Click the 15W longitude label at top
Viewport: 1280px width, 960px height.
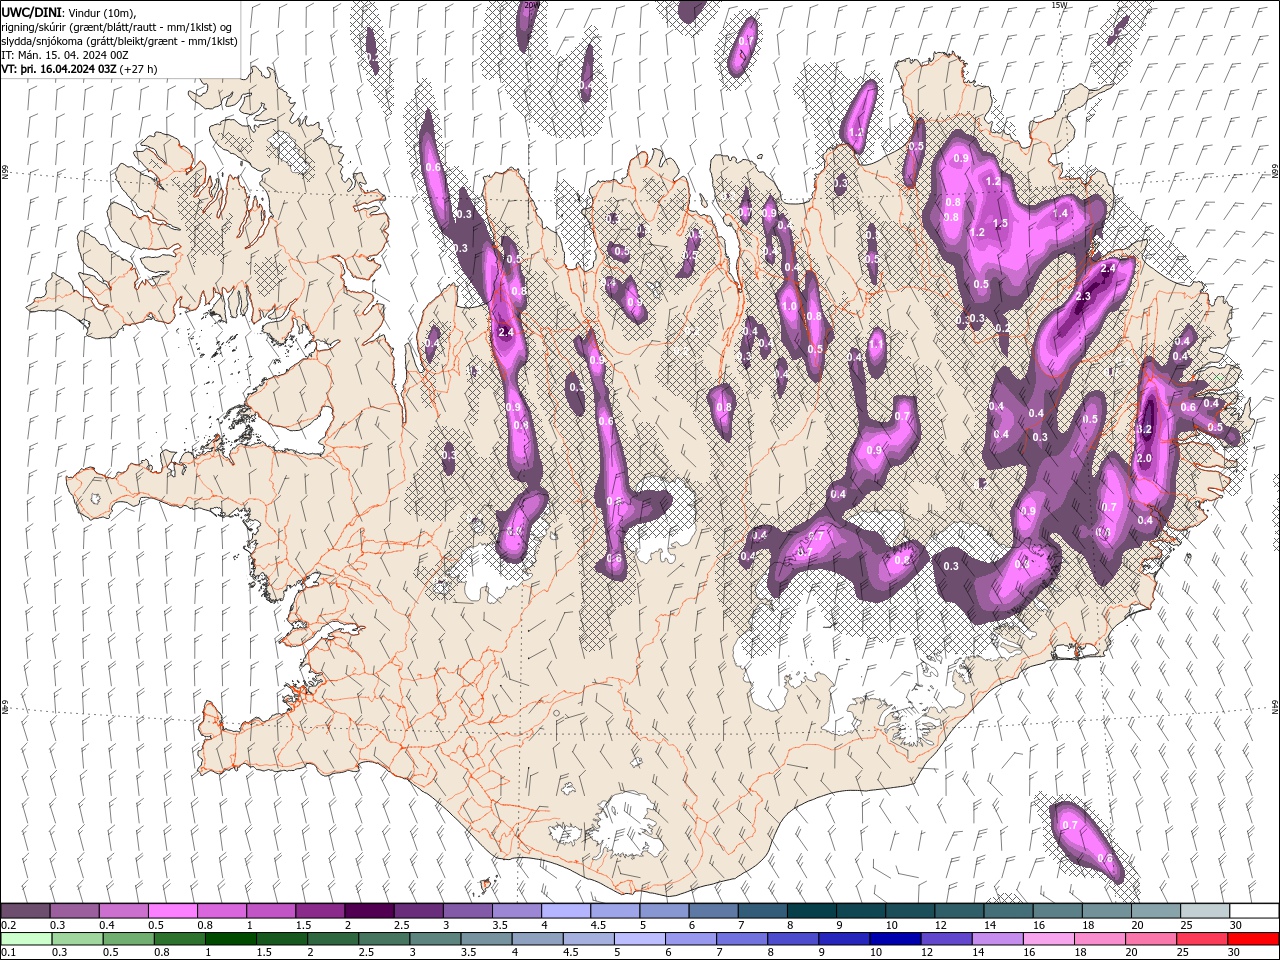1058,5
